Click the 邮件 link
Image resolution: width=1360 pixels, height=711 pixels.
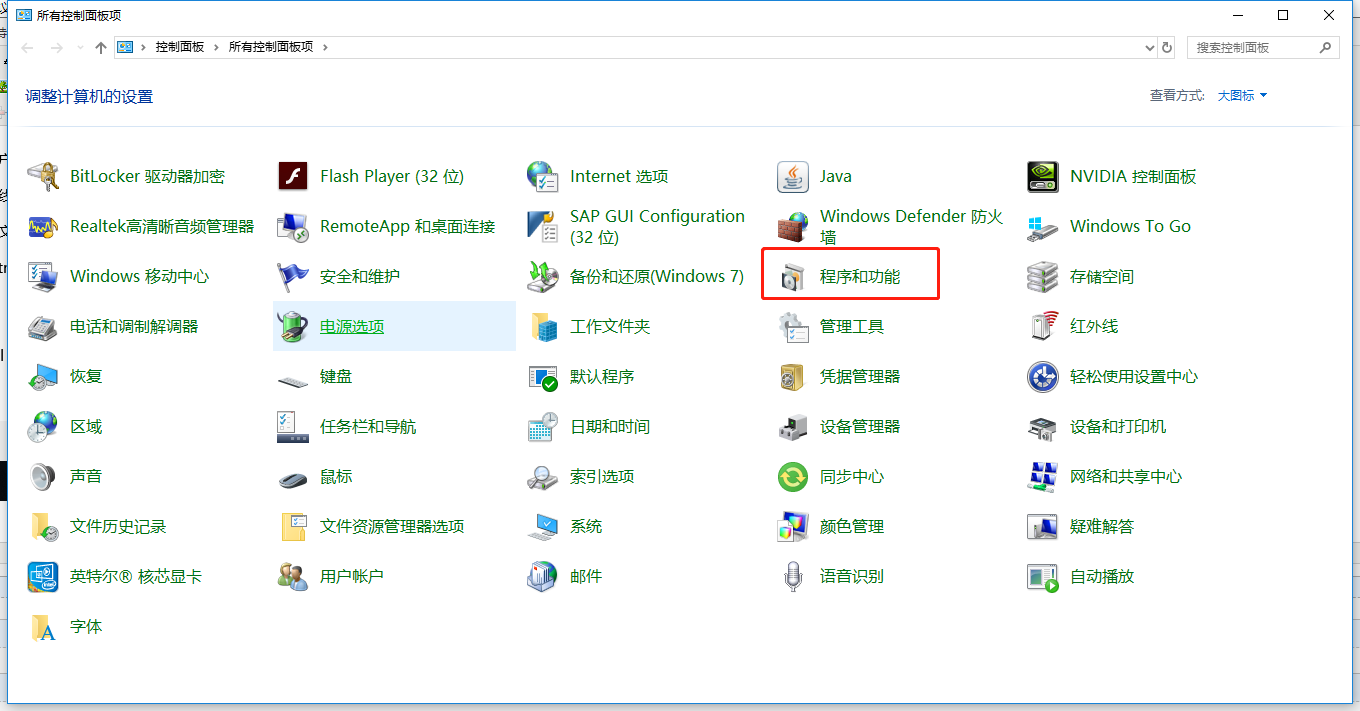(586, 577)
